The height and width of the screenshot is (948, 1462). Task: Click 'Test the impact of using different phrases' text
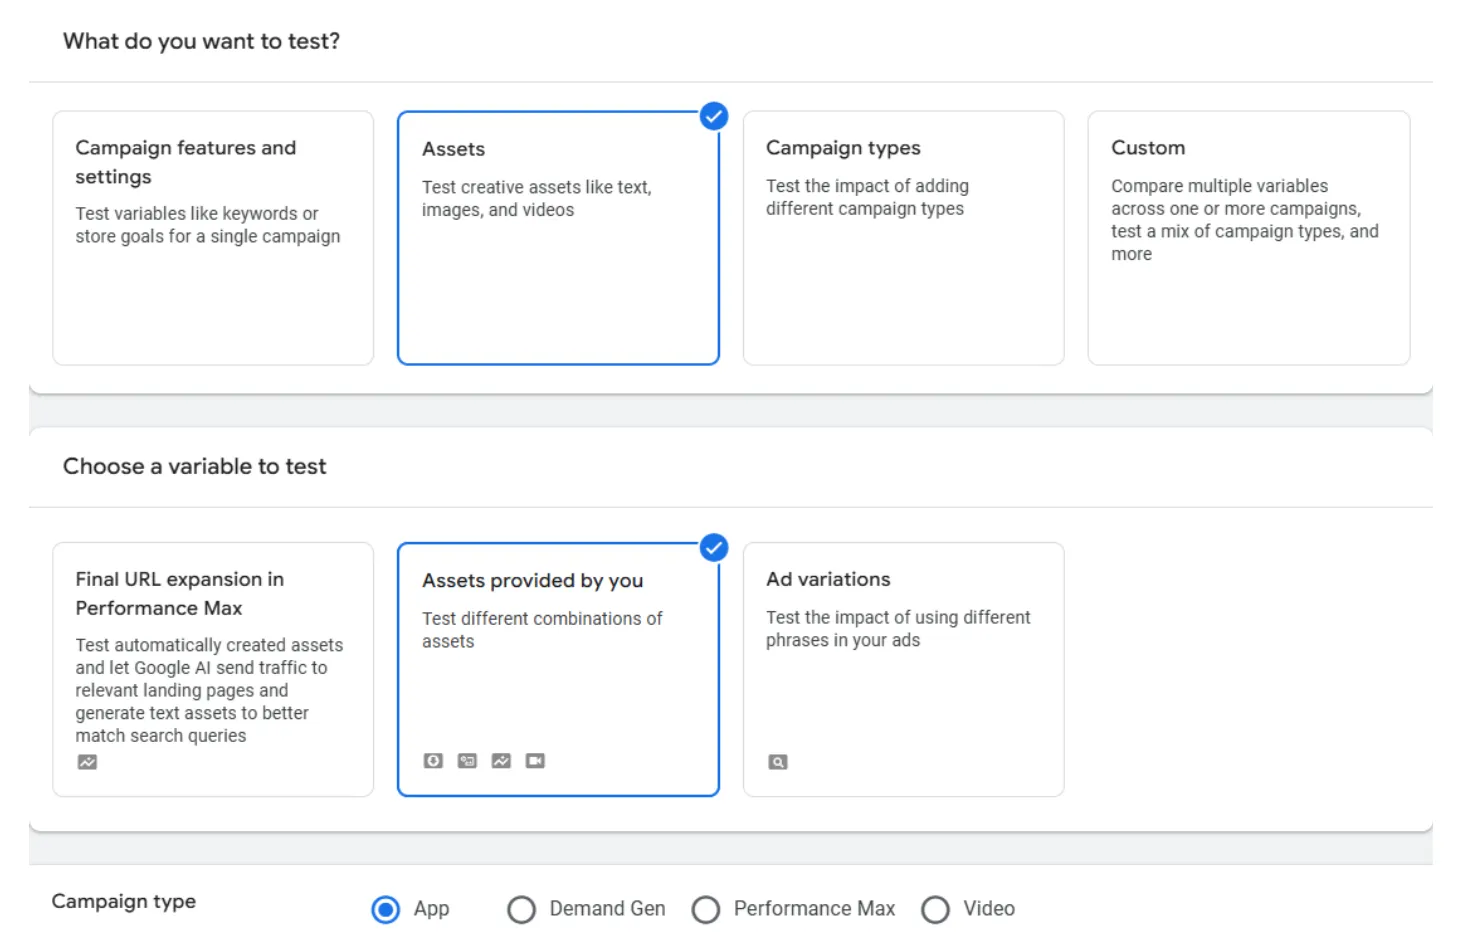tap(898, 629)
